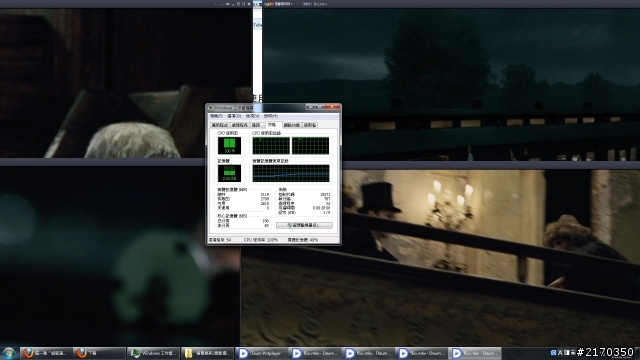Switch to the first Firefox taskbar button
The height and width of the screenshot is (360, 640).
[x=46, y=353]
